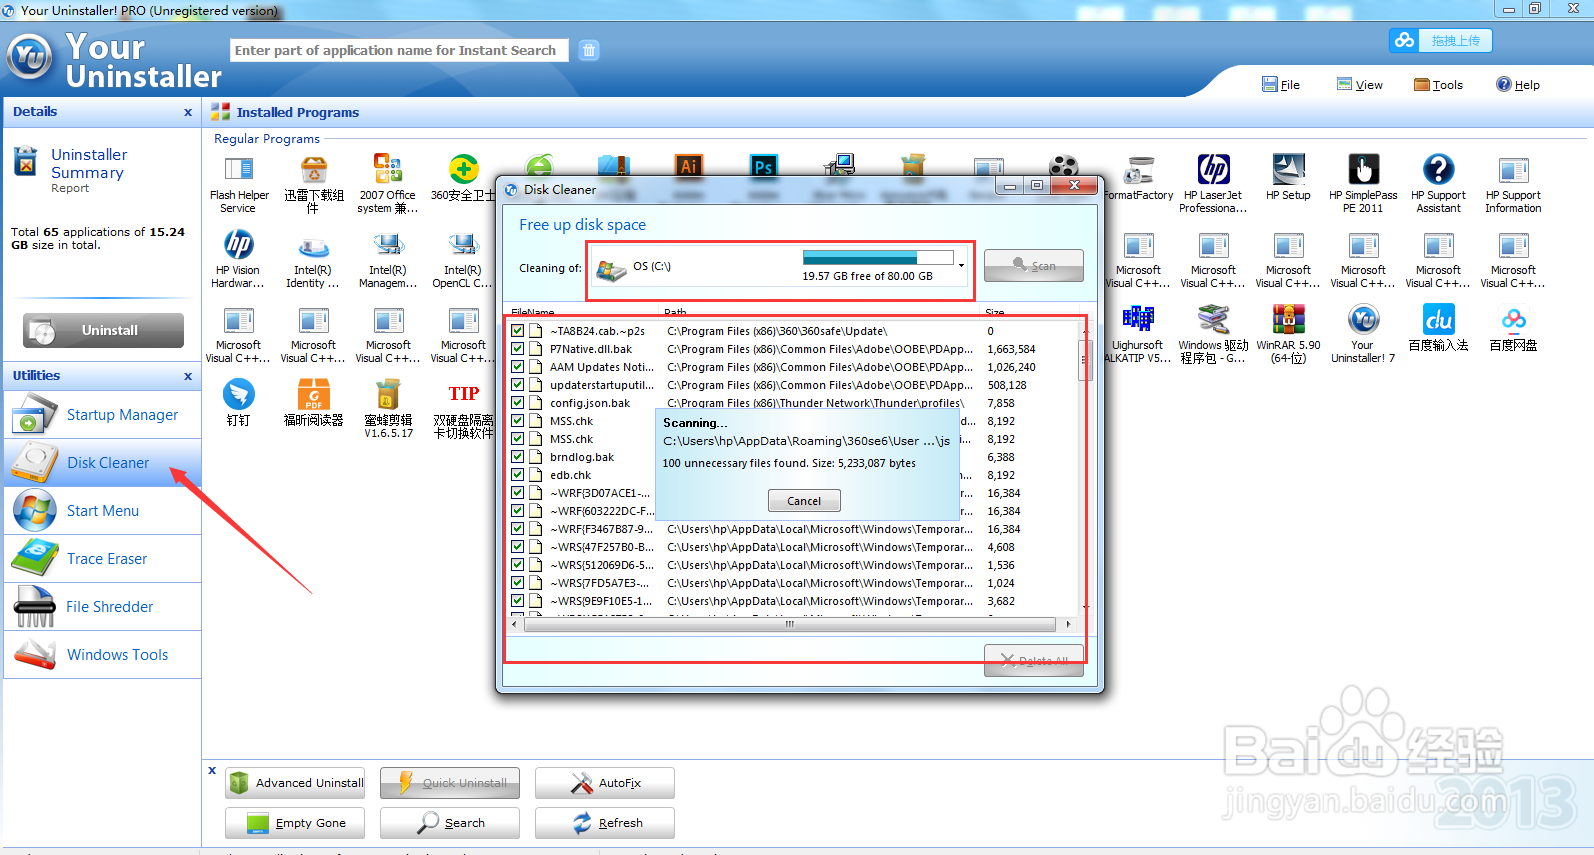1594x855 pixels.
Task: Select the DingTalk (钉钉) program icon
Action: click(x=238, y=403)
